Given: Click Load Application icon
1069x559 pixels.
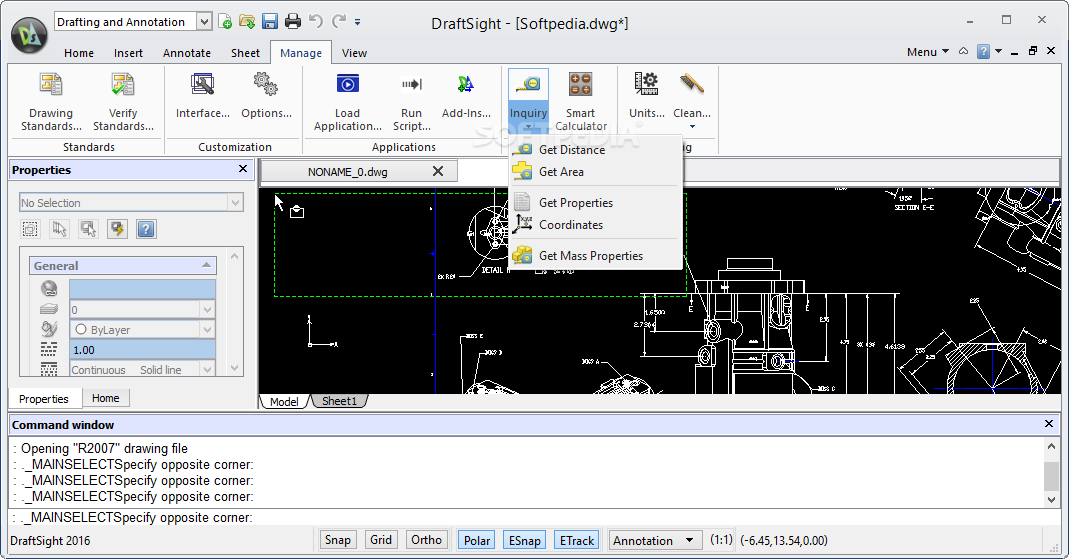Looking at the screenshot, I should click(x=348, y=85).
